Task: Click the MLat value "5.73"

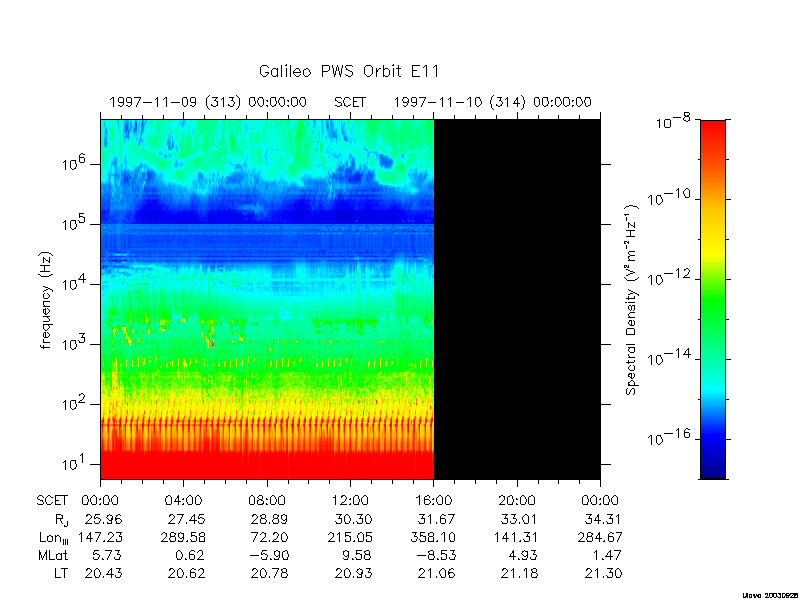Action: (x=107, y=555)
